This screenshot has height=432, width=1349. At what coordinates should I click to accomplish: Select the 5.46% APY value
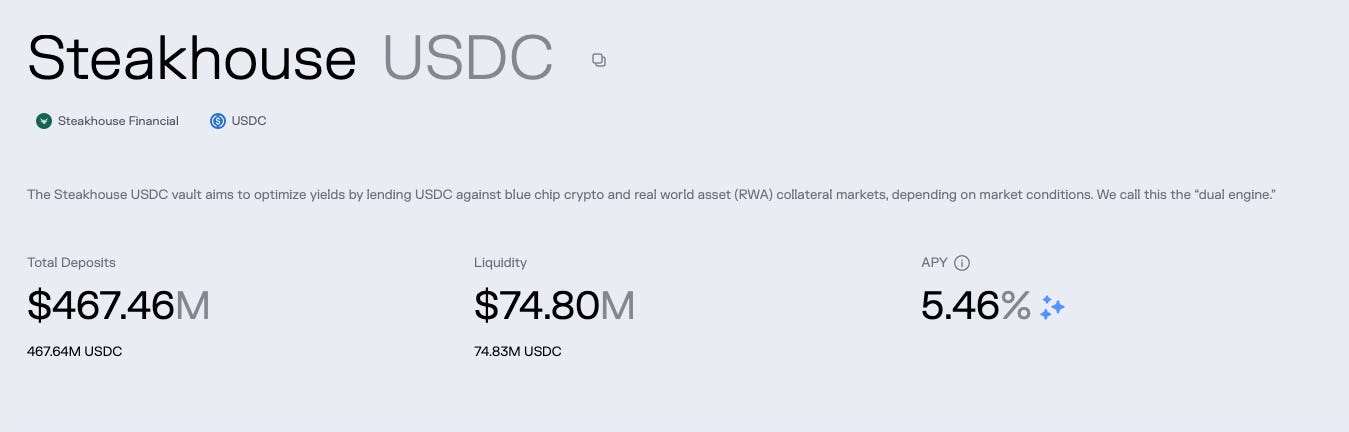pos(976,306)
